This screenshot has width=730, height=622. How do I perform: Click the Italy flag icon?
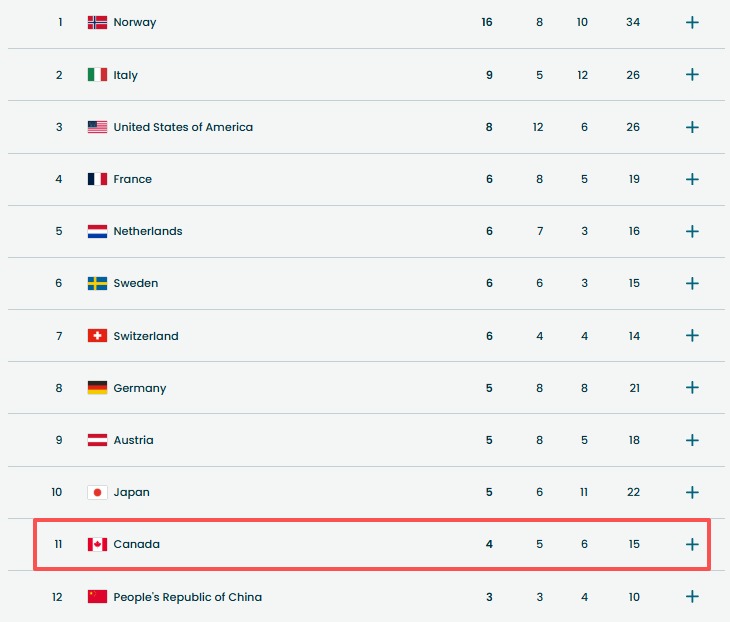97,75
